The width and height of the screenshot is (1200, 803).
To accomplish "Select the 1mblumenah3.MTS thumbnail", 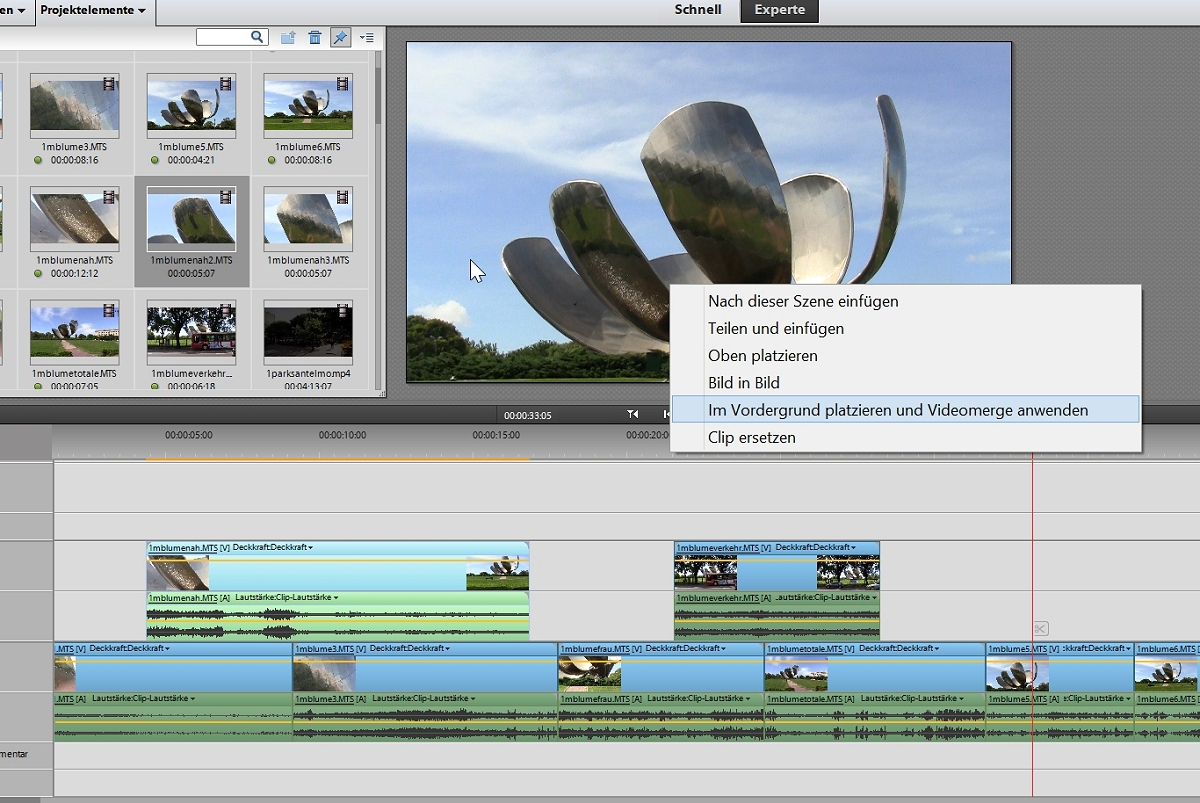I will click(x=308, y=218).
